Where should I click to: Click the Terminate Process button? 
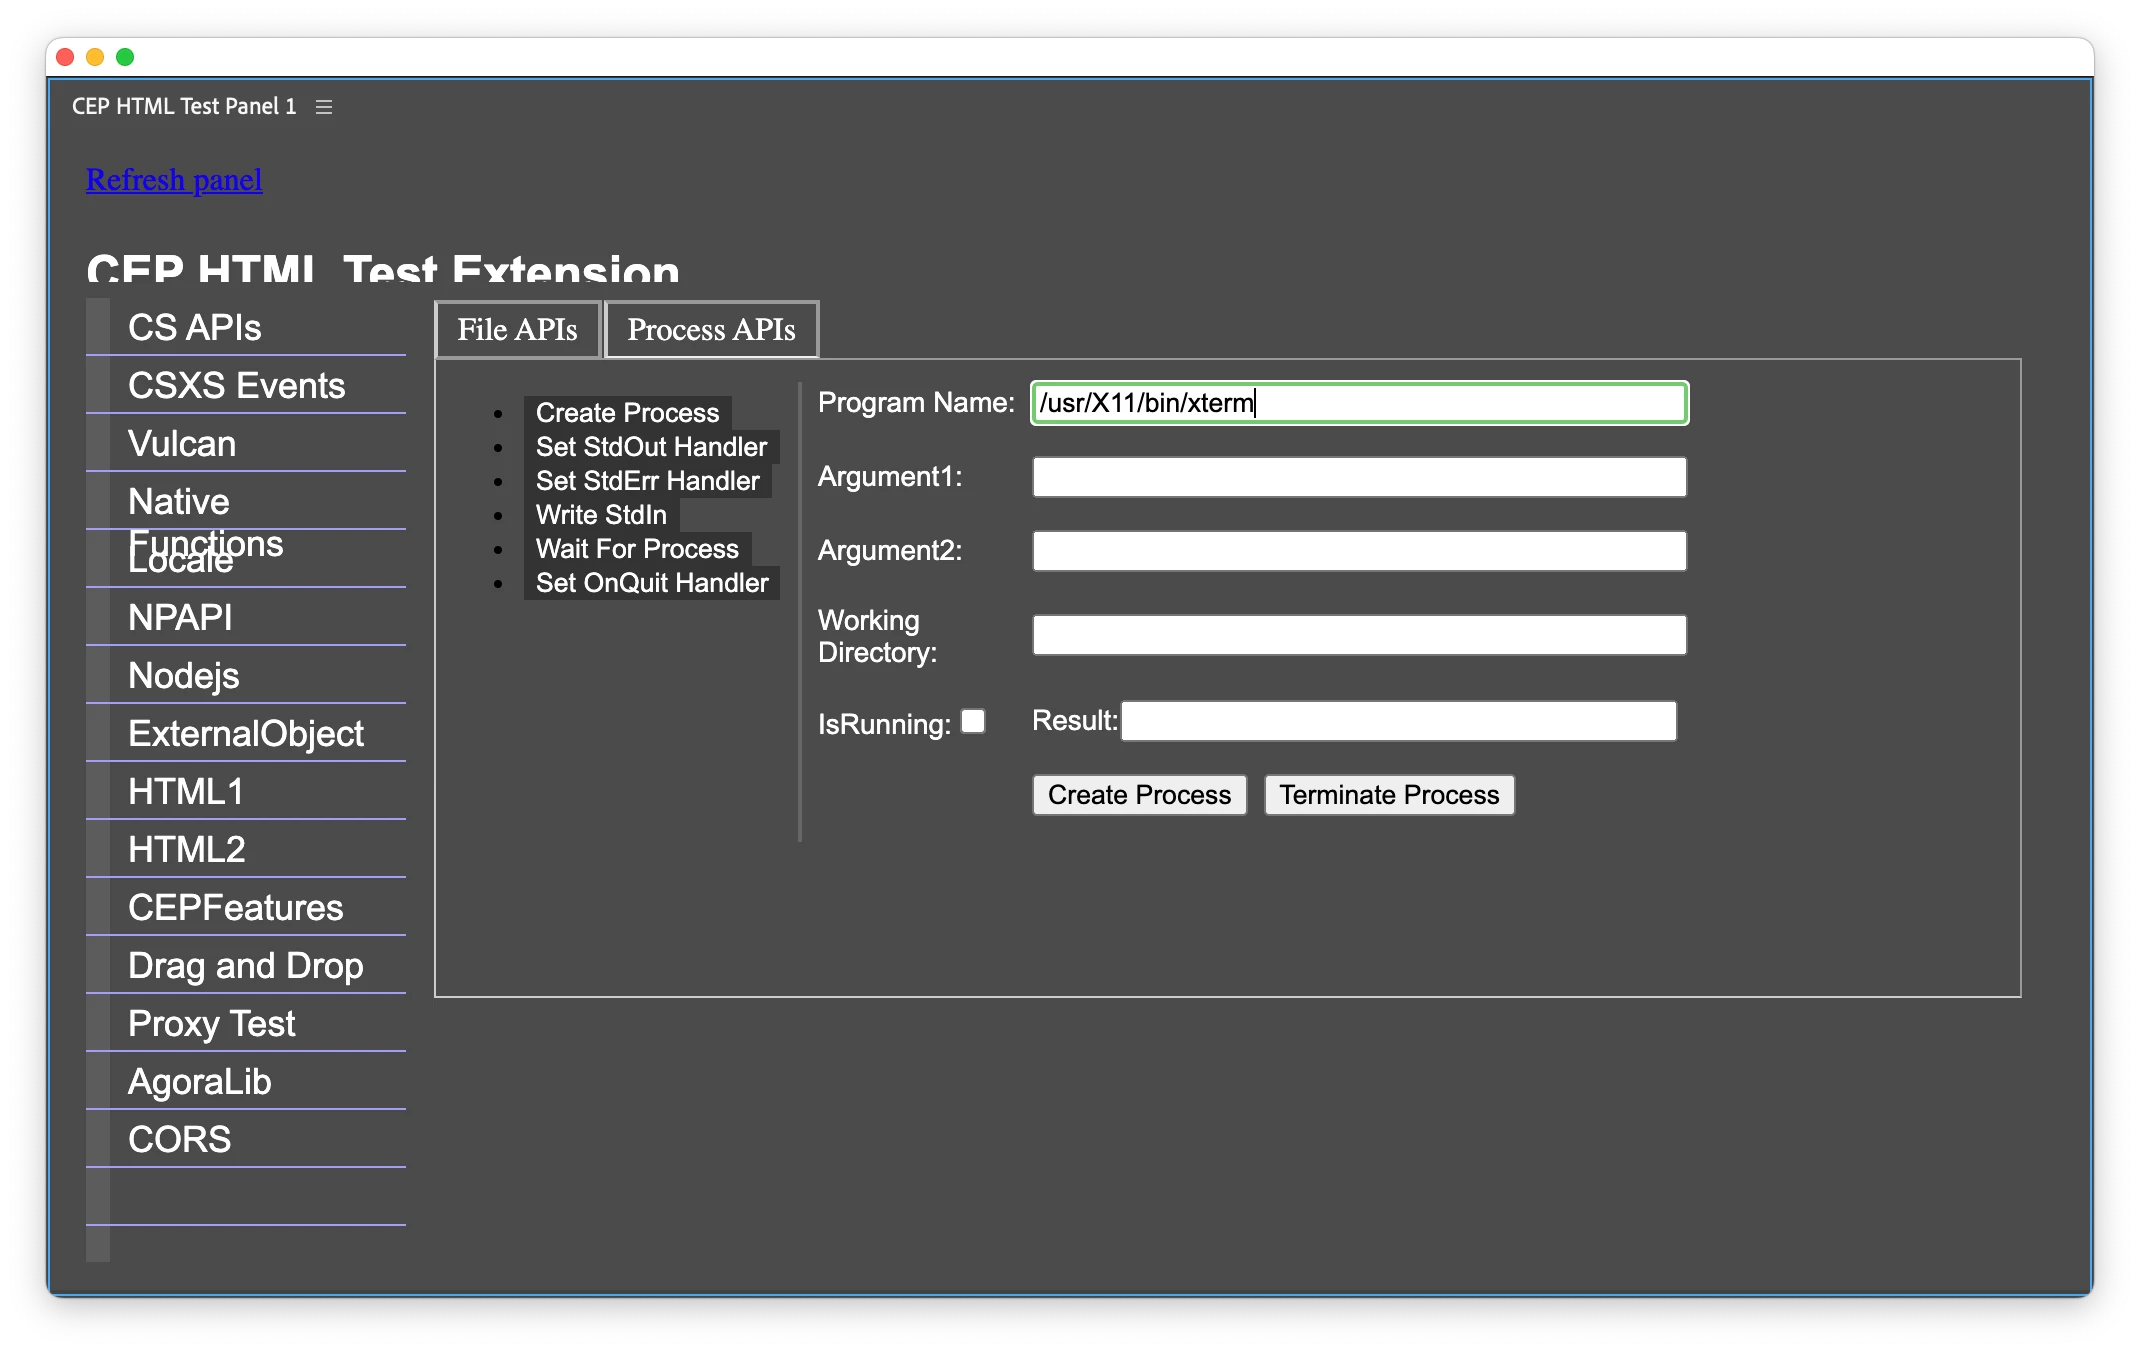pos(1388,795)
